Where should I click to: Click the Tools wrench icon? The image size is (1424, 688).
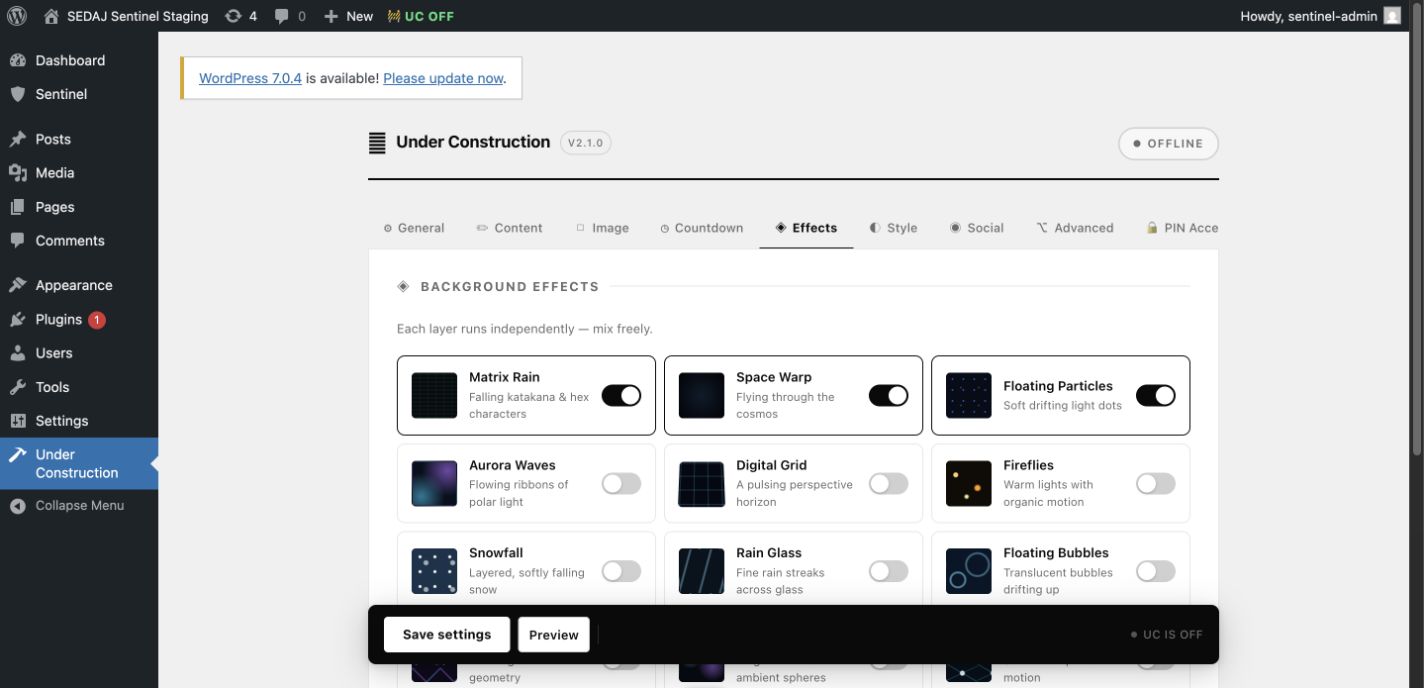coord(17,387)
